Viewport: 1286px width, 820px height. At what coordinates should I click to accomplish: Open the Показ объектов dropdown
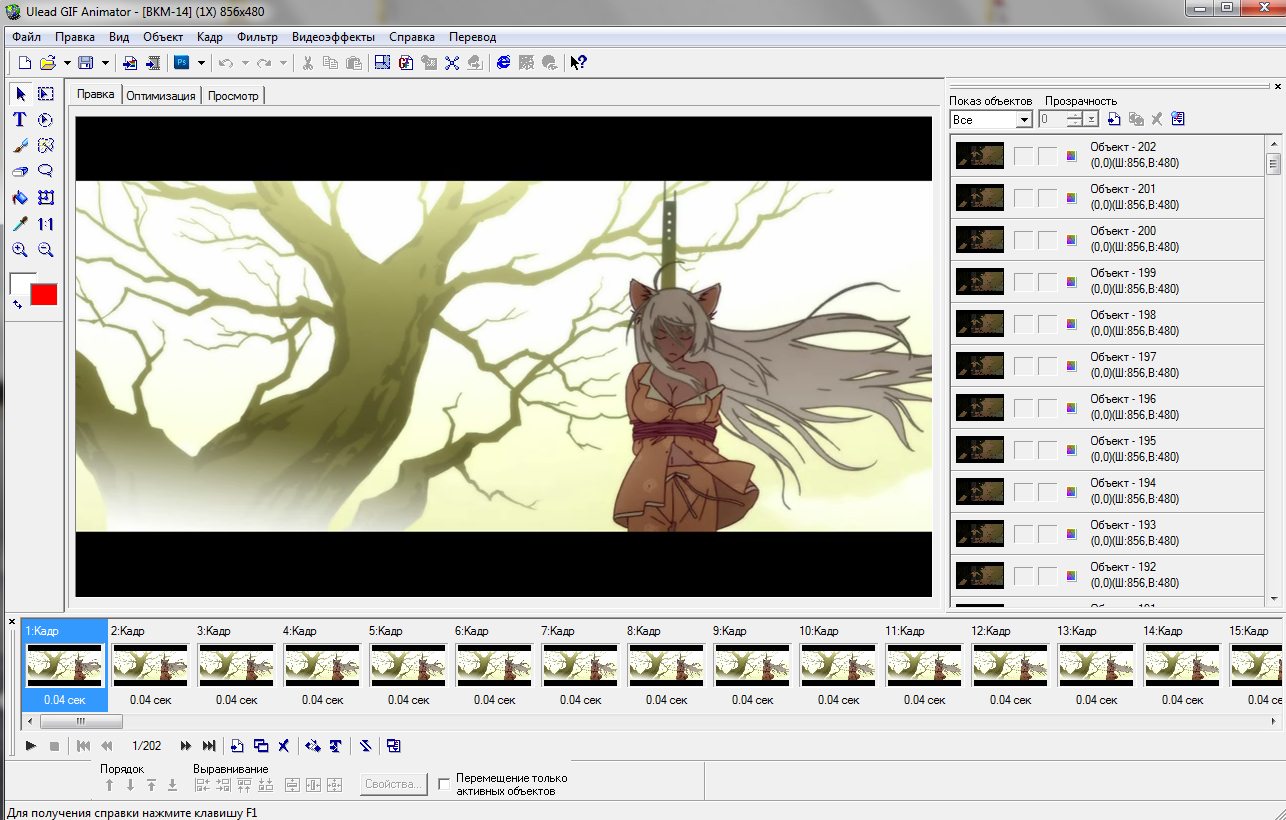click(1024, 120)
